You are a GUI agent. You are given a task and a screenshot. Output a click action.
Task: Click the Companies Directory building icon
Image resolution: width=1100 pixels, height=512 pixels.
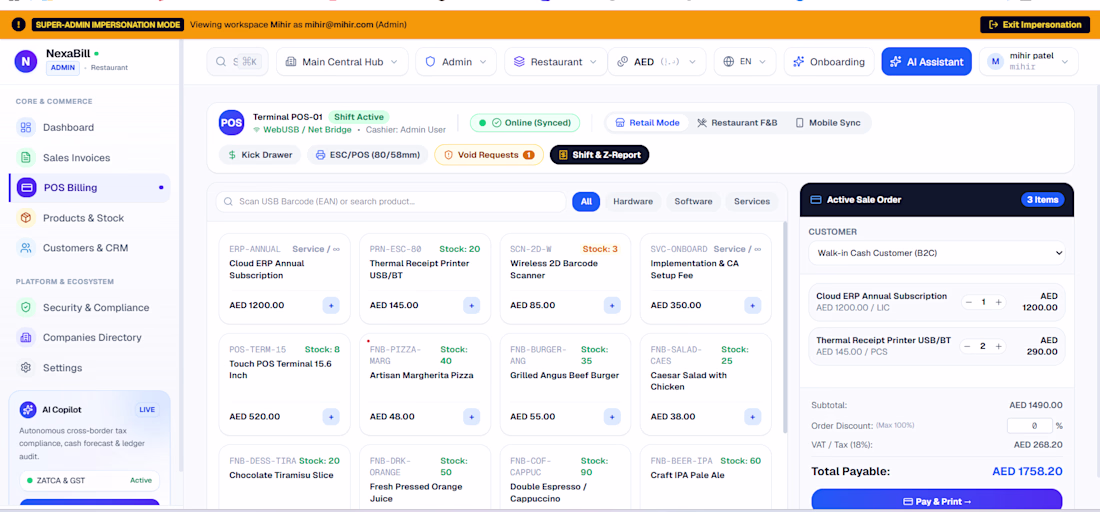coord(26,338)
